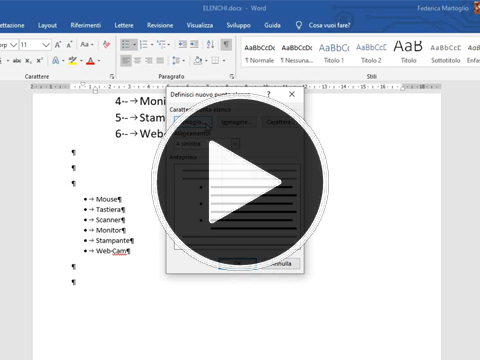Click the yellow text highlight color button

pos(73,61)
